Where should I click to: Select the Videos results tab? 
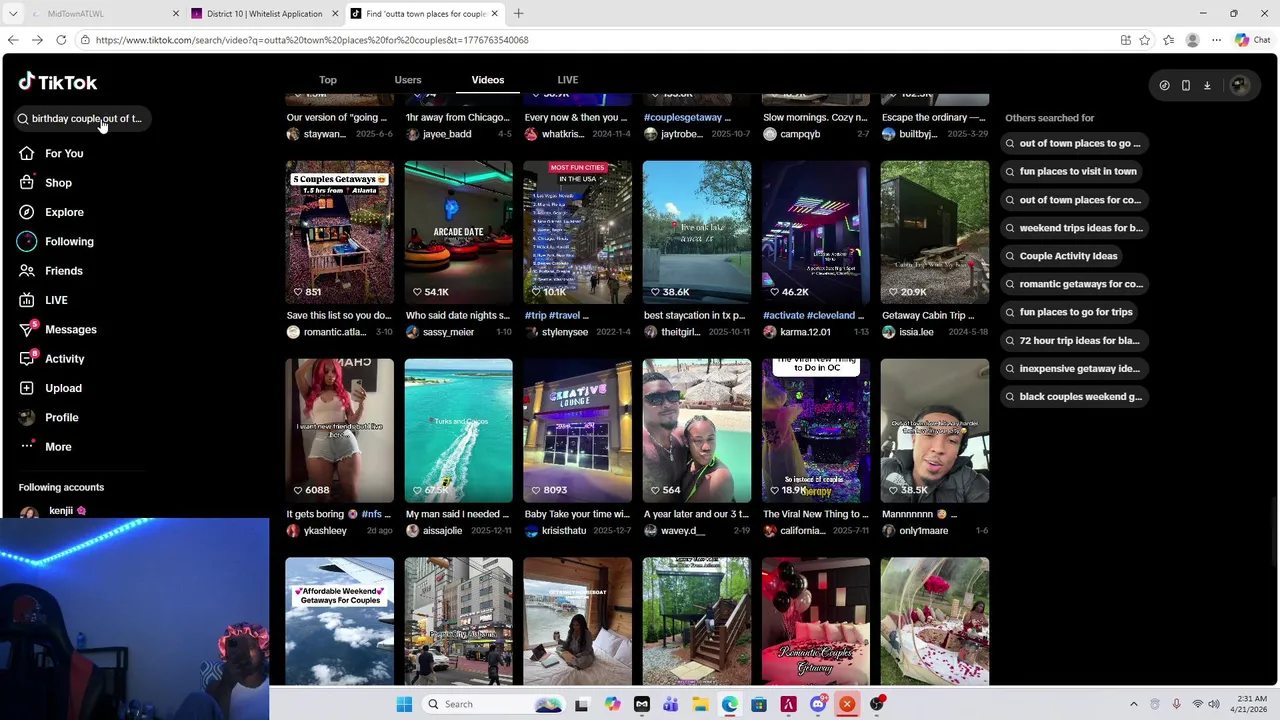(x=488, y=80)
